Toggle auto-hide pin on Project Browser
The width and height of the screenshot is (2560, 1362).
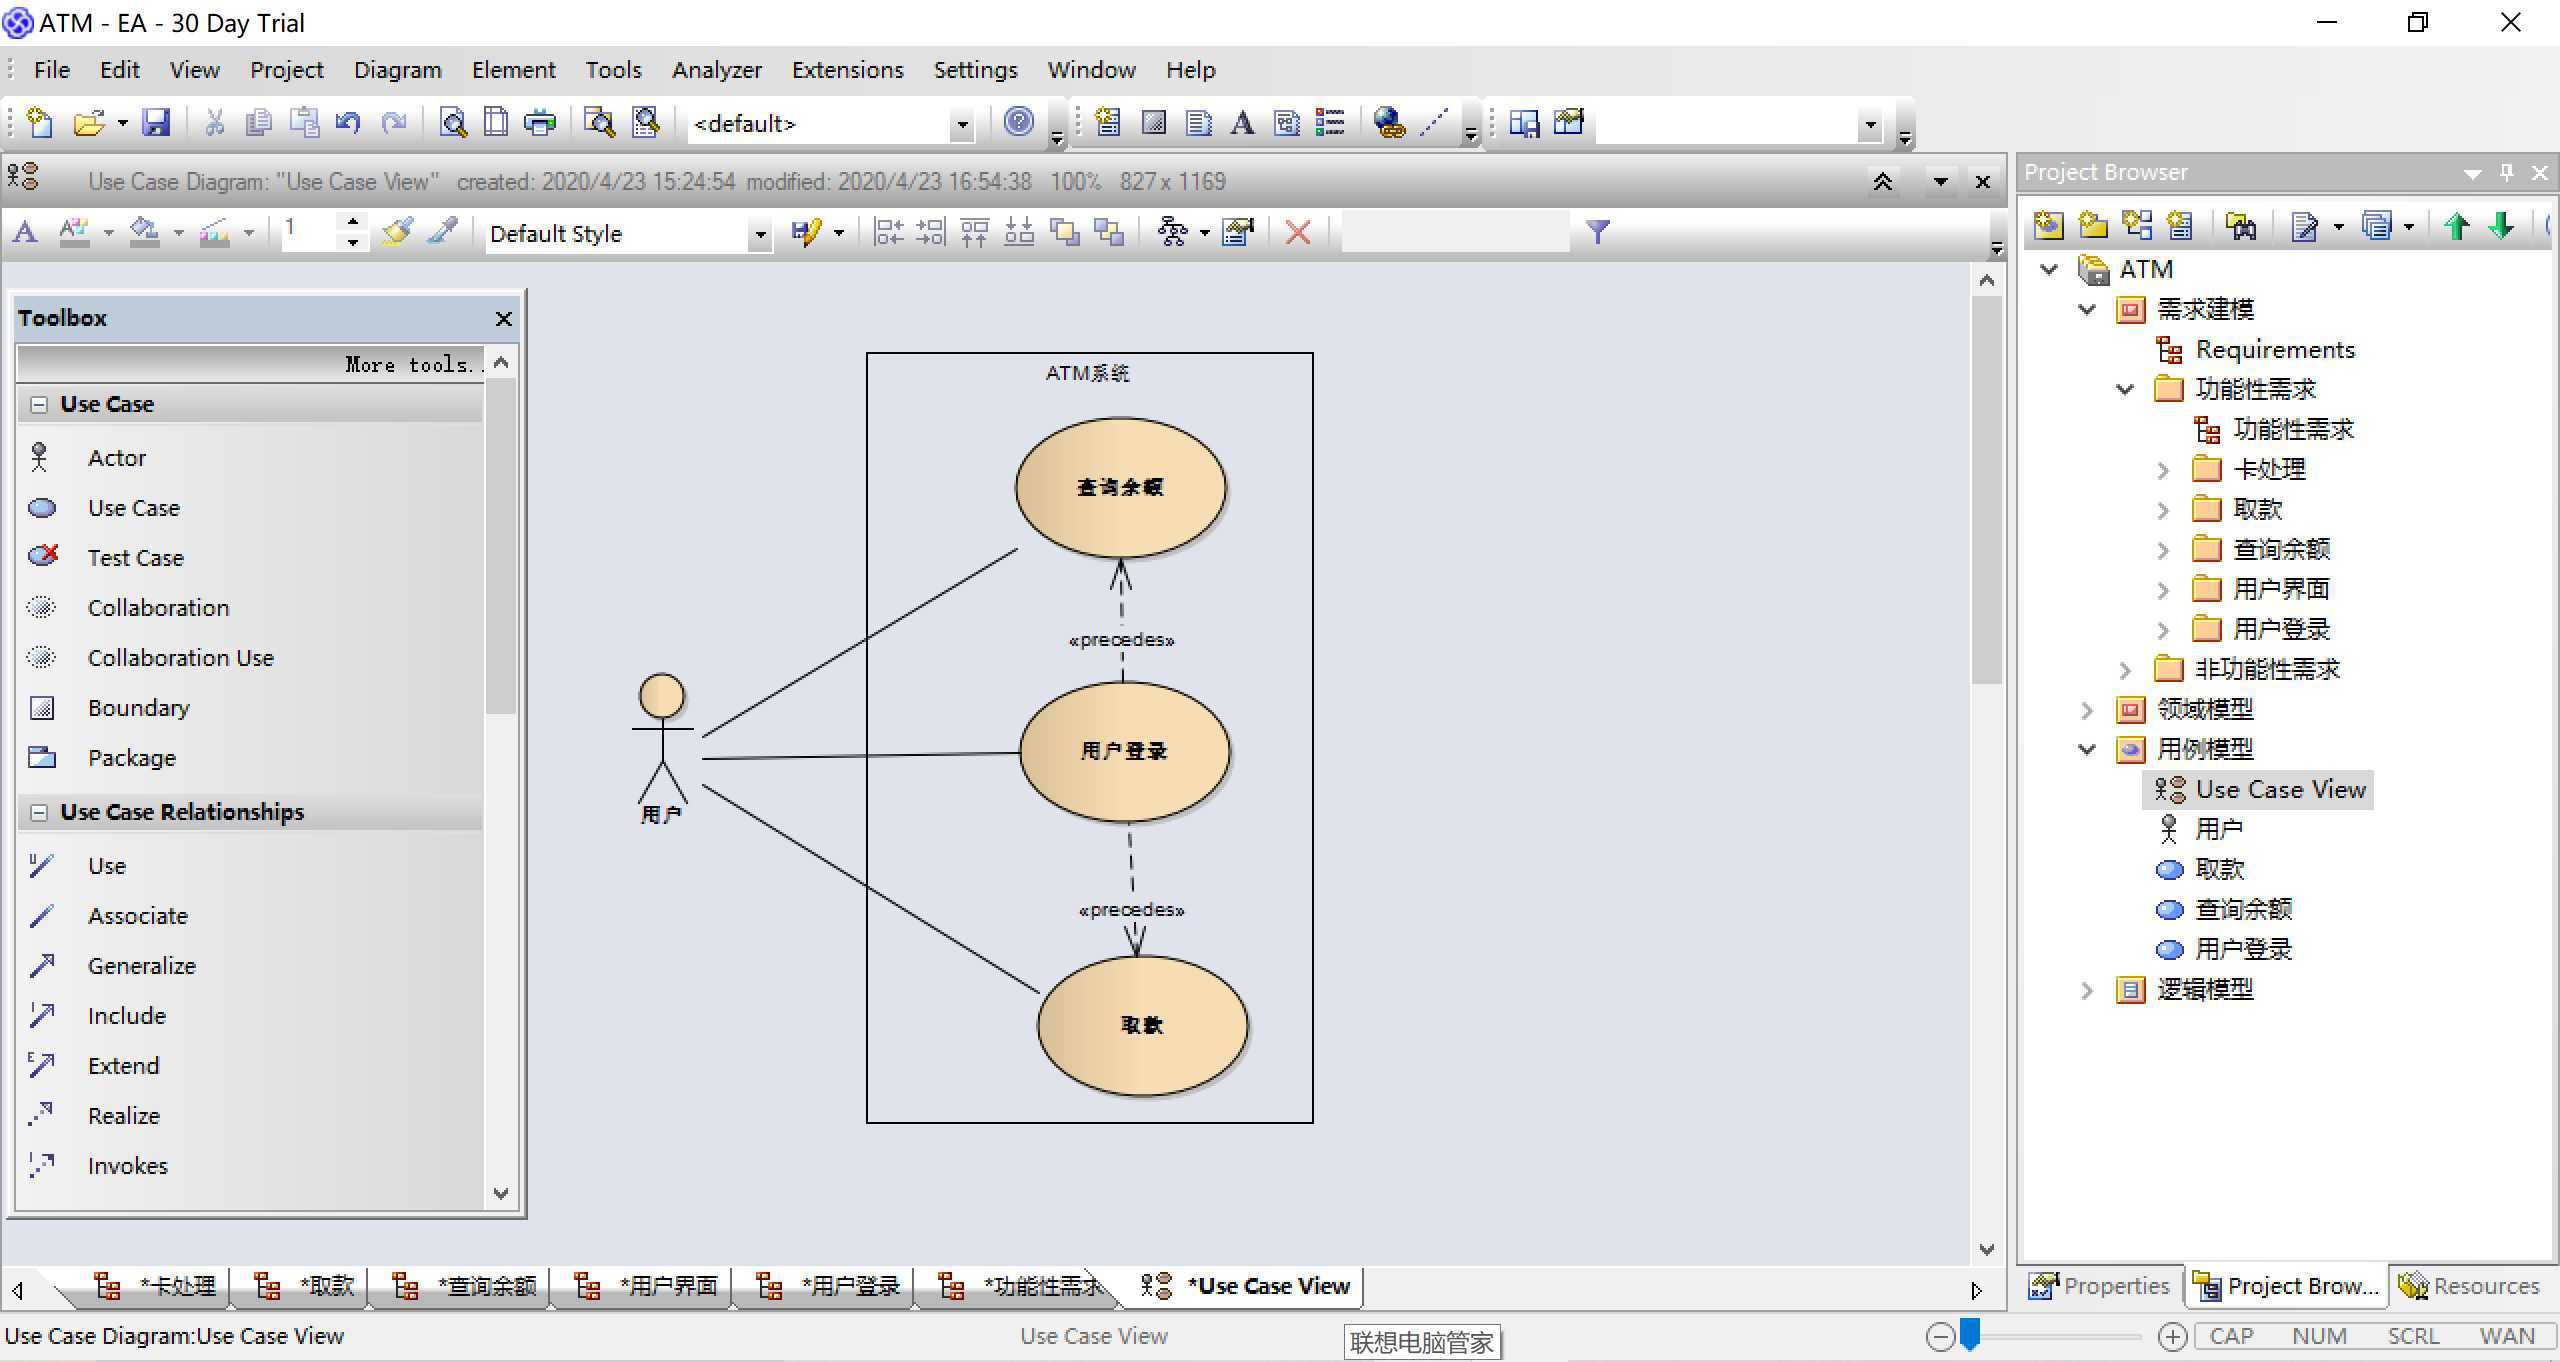[2507, 172]
